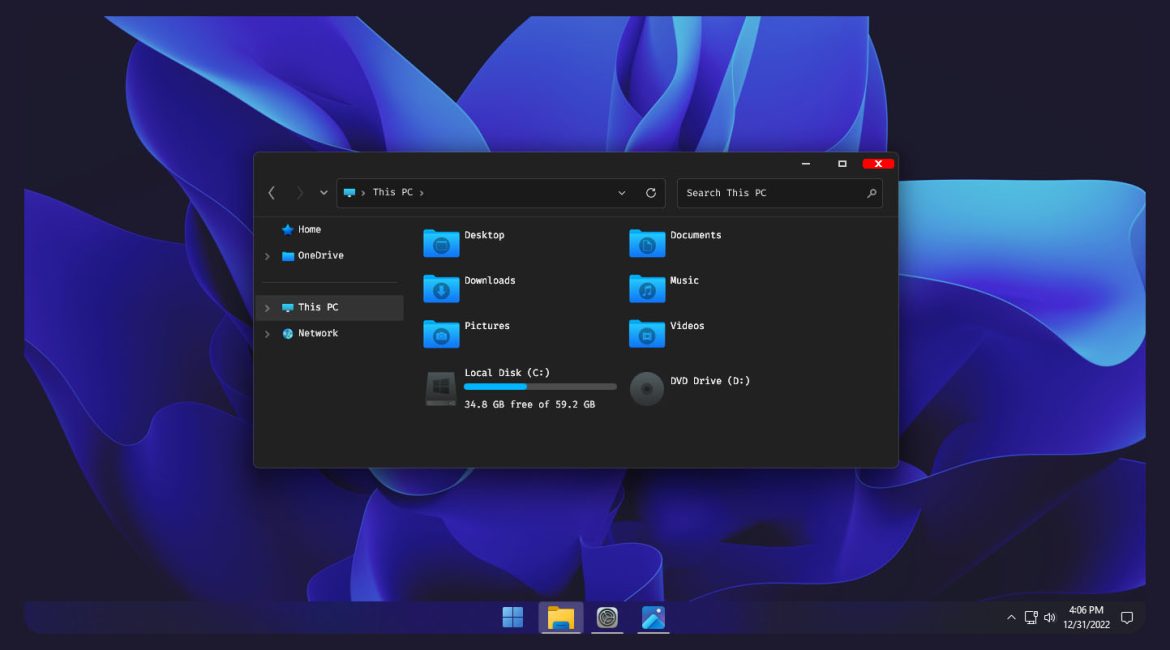Expand the Network tree node
Viewport: 1170px width, 650px height.
267,334
